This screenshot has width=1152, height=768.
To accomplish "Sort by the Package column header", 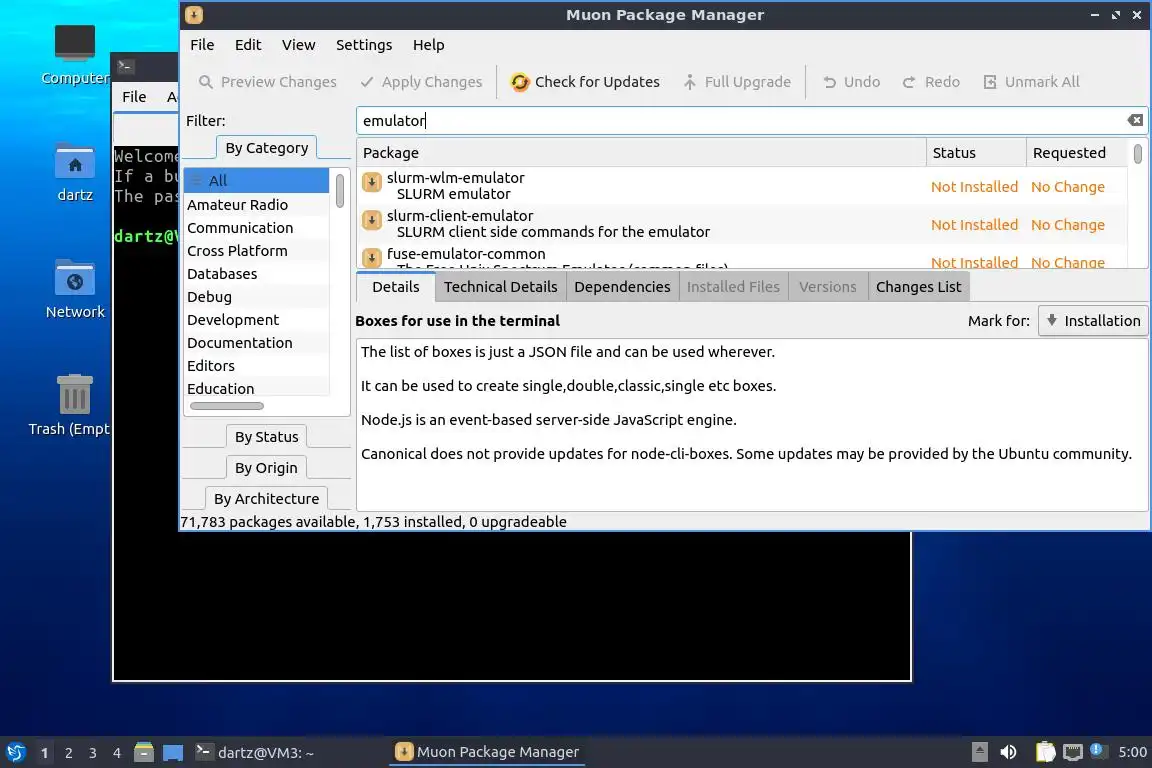I will coord(641,153).
